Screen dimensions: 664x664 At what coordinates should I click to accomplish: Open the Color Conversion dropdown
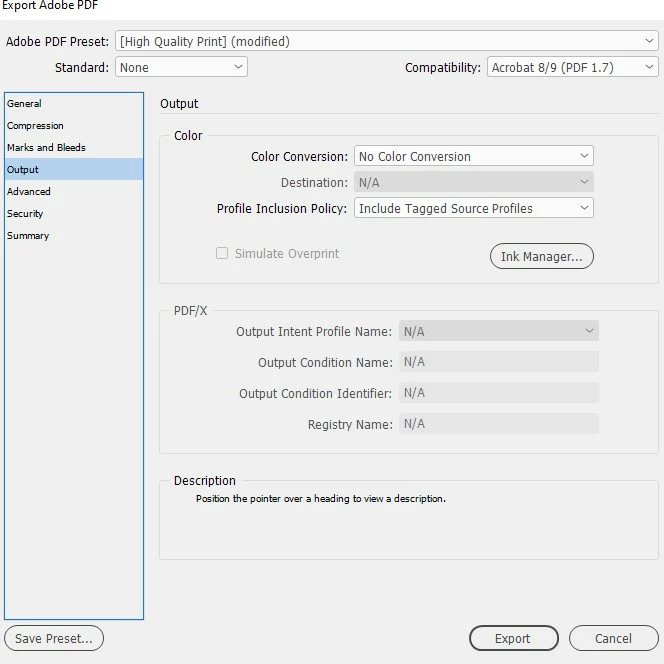(473, 156)
